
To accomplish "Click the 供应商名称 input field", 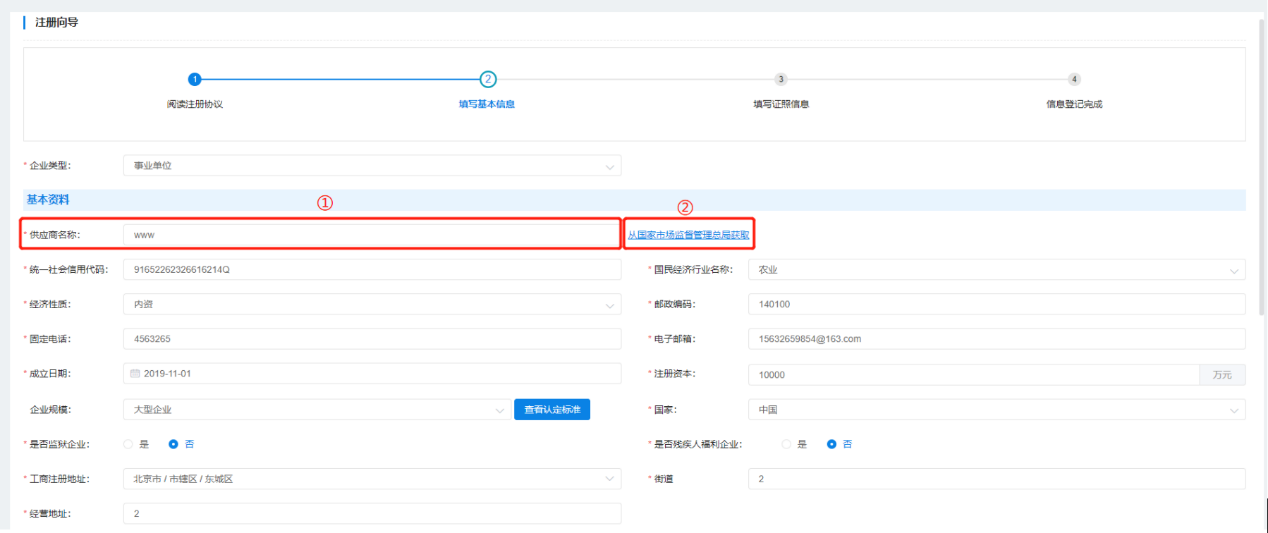I will (x=371, y=235).
